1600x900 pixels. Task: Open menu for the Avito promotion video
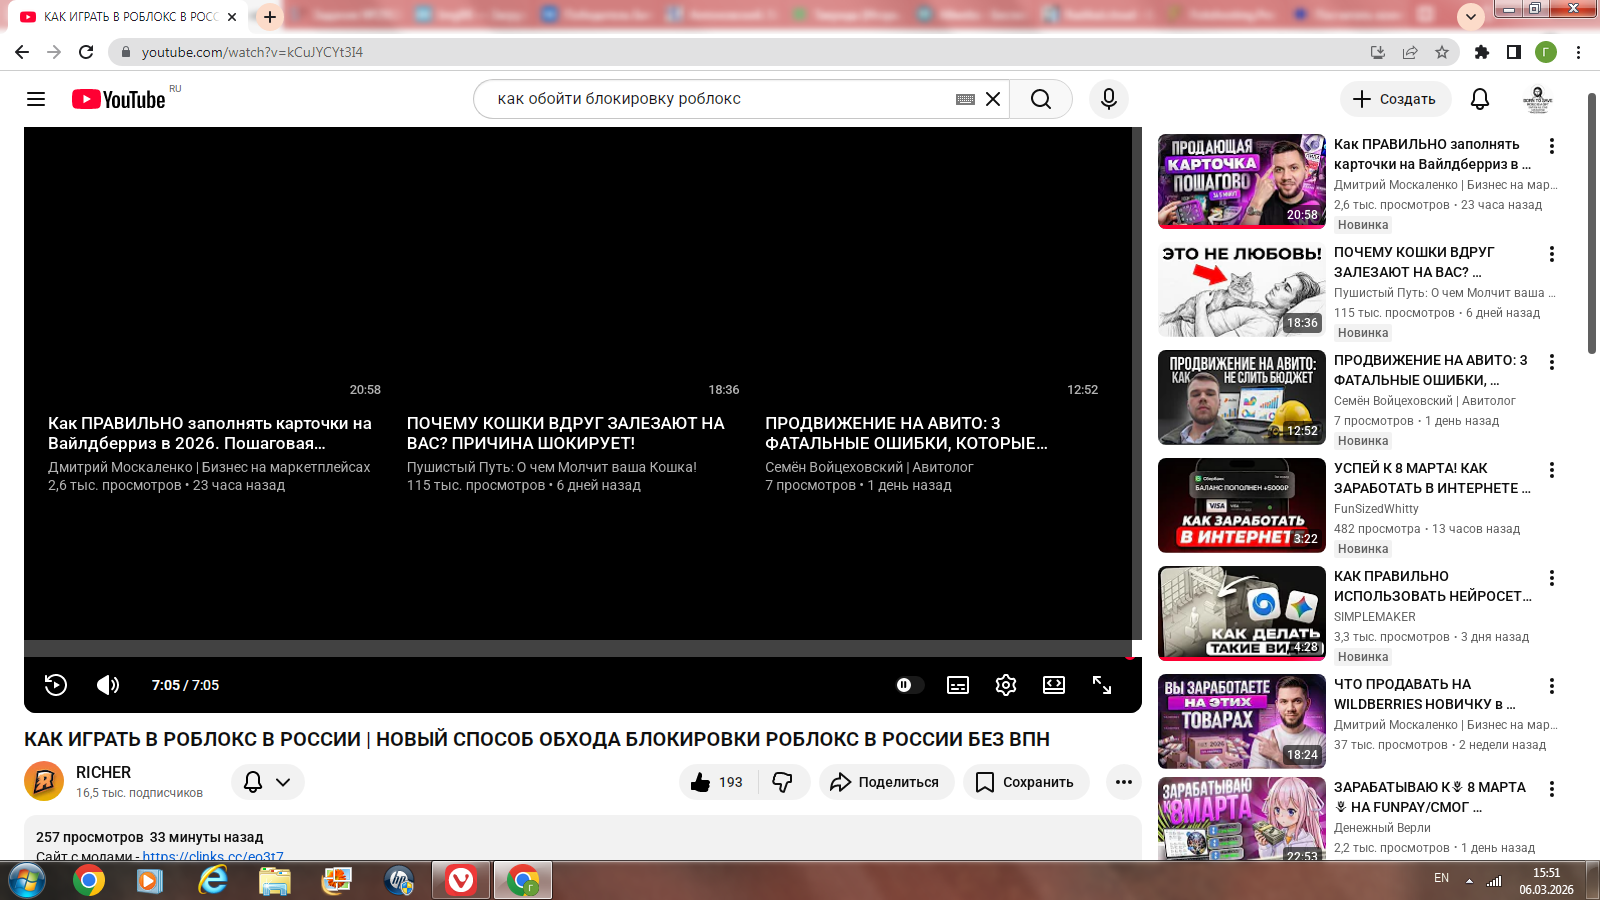[1552, 362]
